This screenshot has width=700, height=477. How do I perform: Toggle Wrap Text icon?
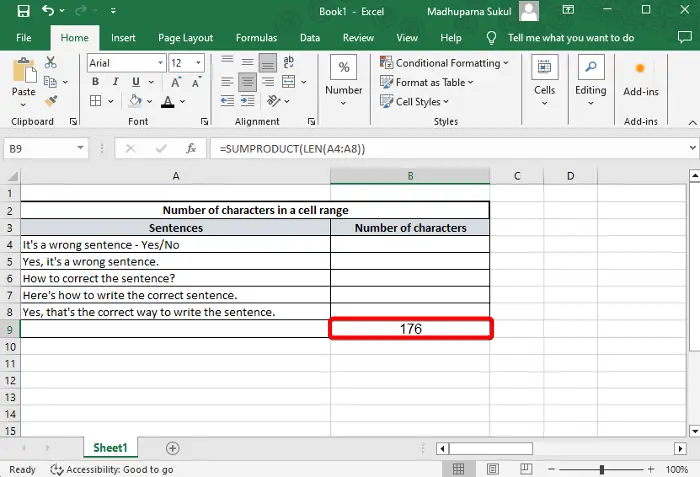click(288, 62)
